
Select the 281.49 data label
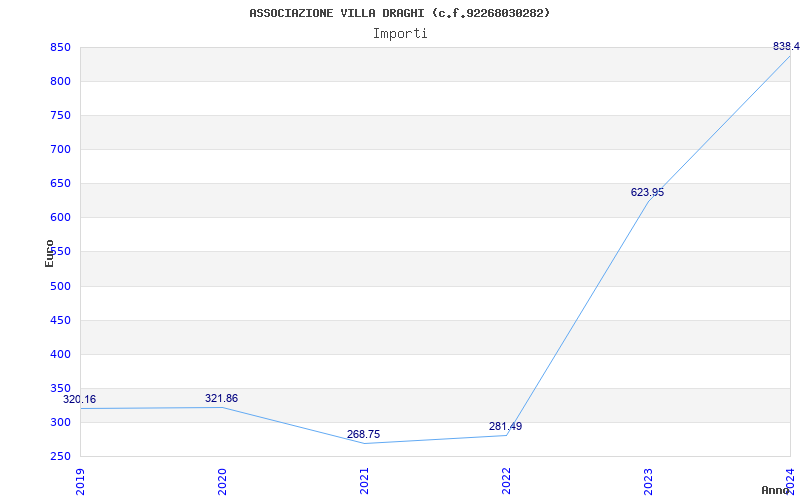tap(505, 427)
